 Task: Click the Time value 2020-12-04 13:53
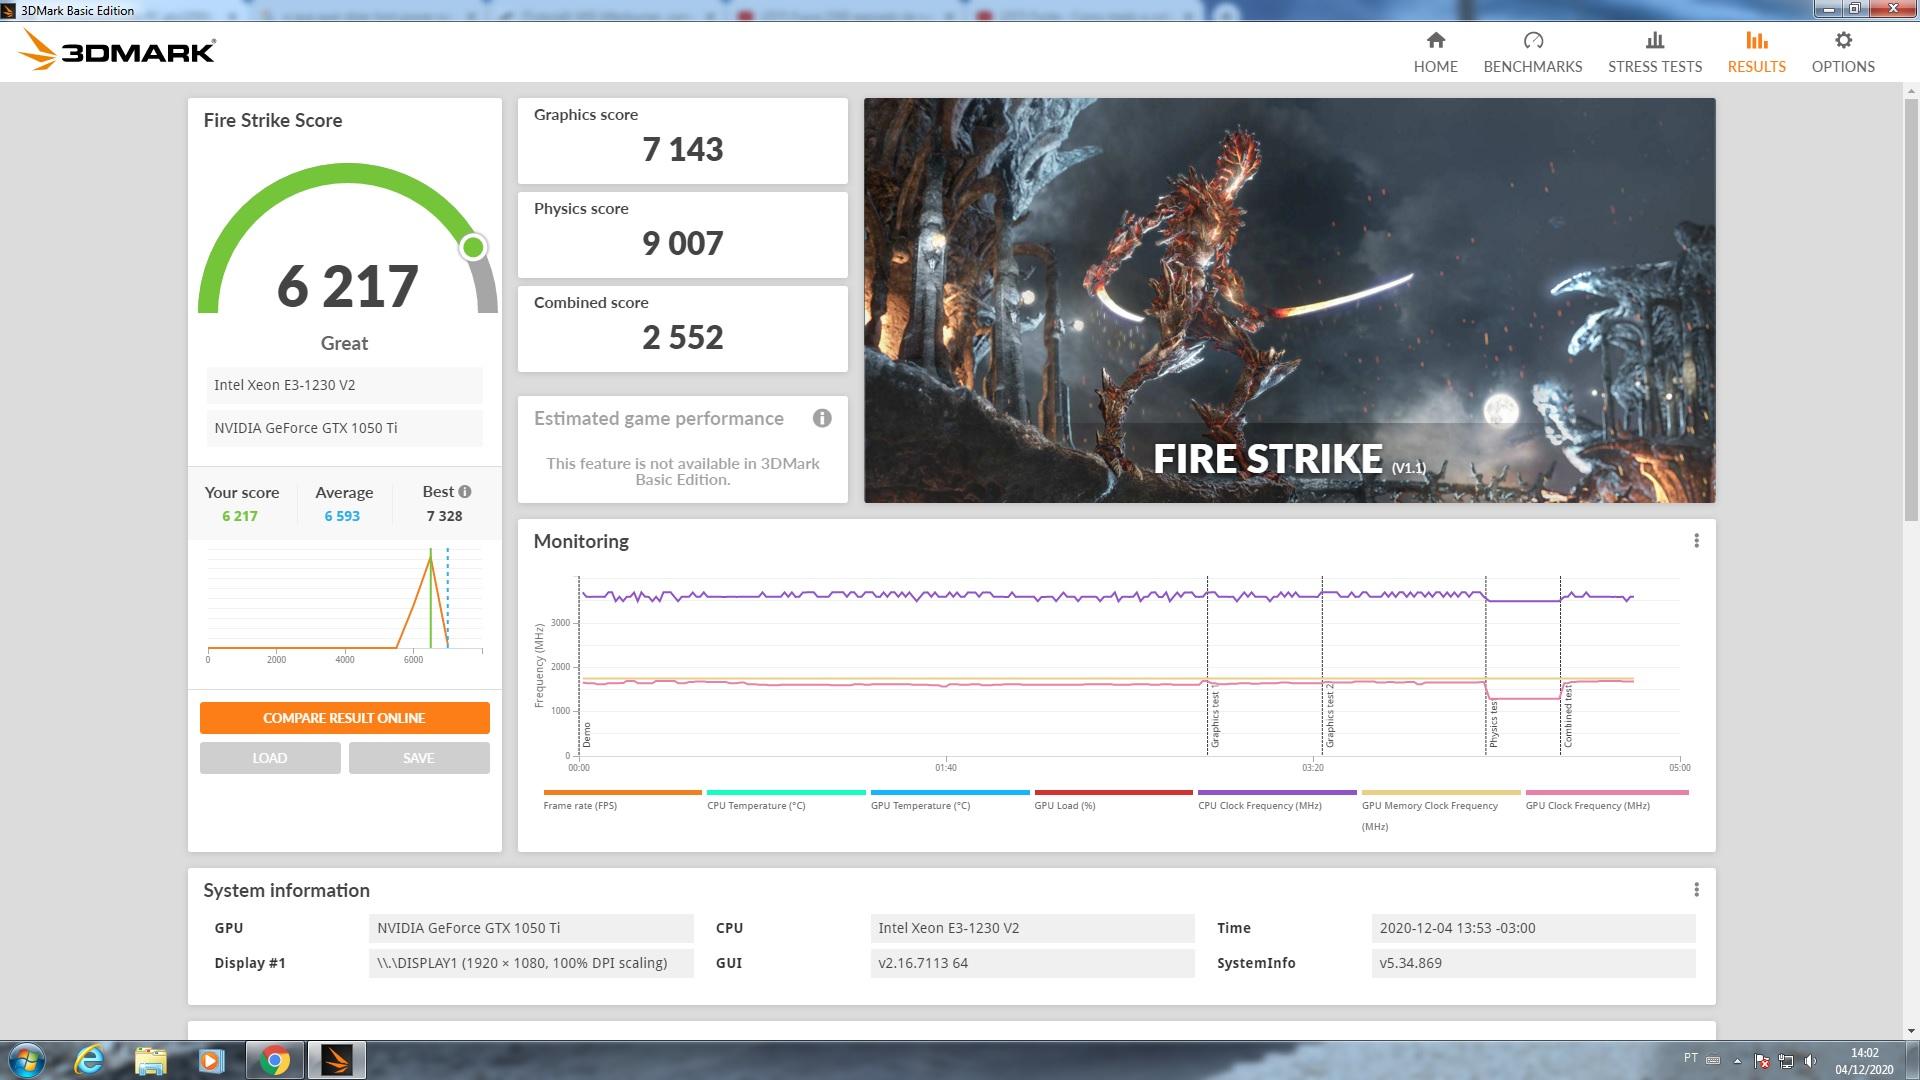click(x=1533, y=928)
